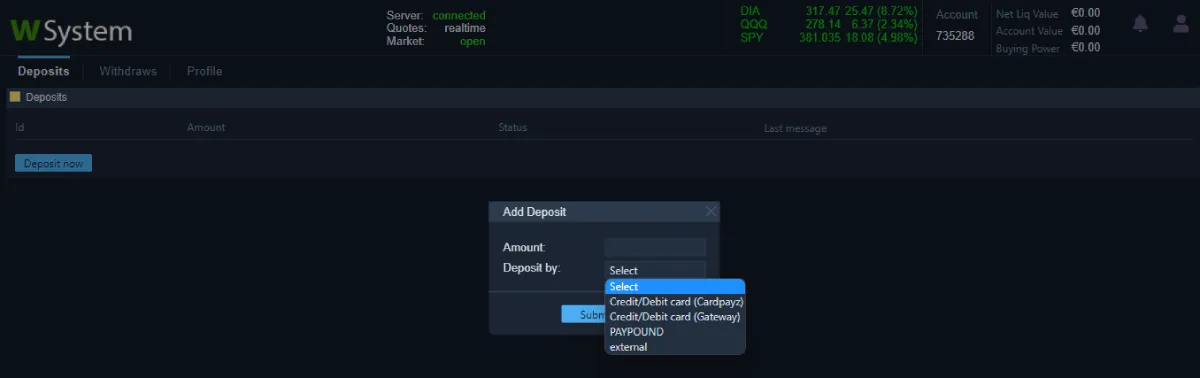Click the Deposits panel folder icon
The image size is (1200, 378).
(x=15, y=97)
